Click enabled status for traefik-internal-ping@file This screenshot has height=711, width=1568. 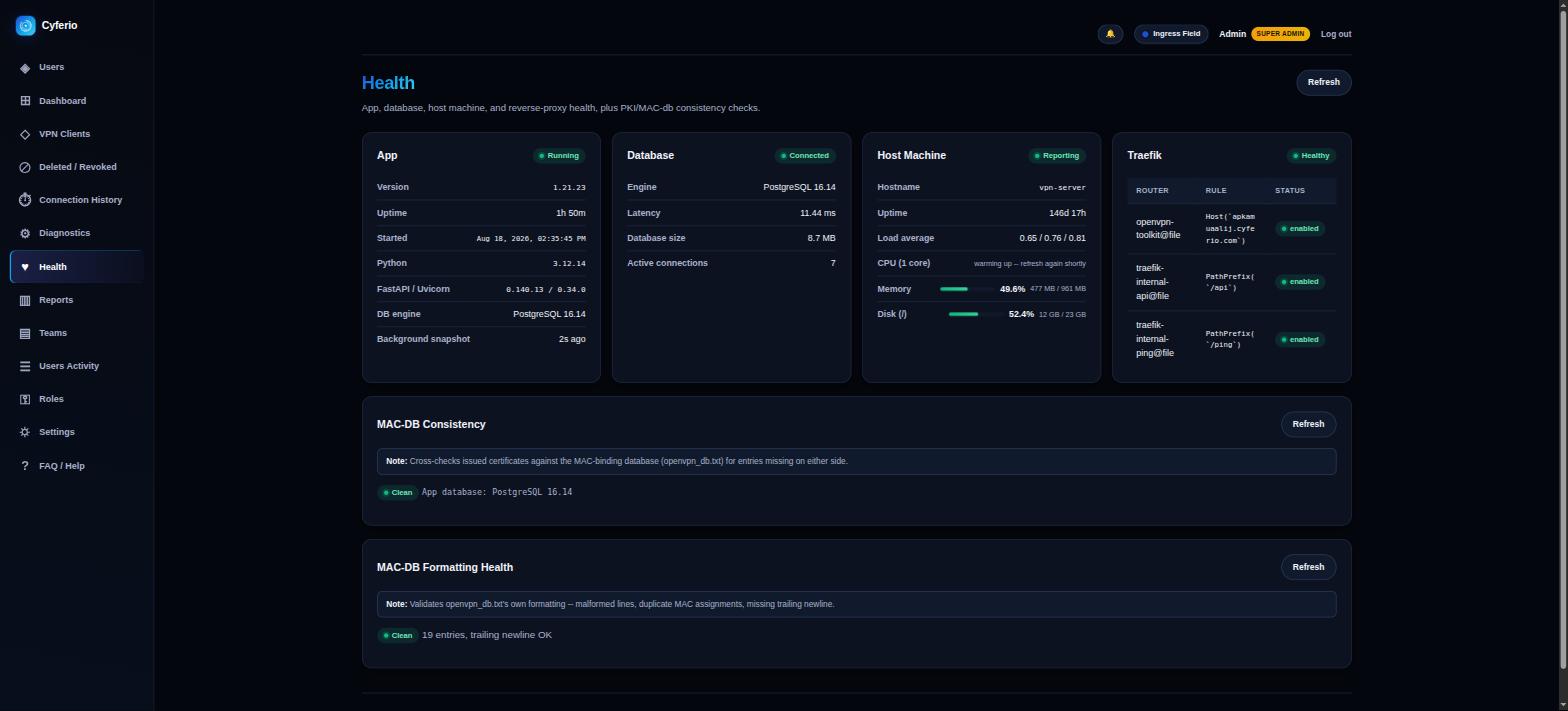tap(1300, 340)
